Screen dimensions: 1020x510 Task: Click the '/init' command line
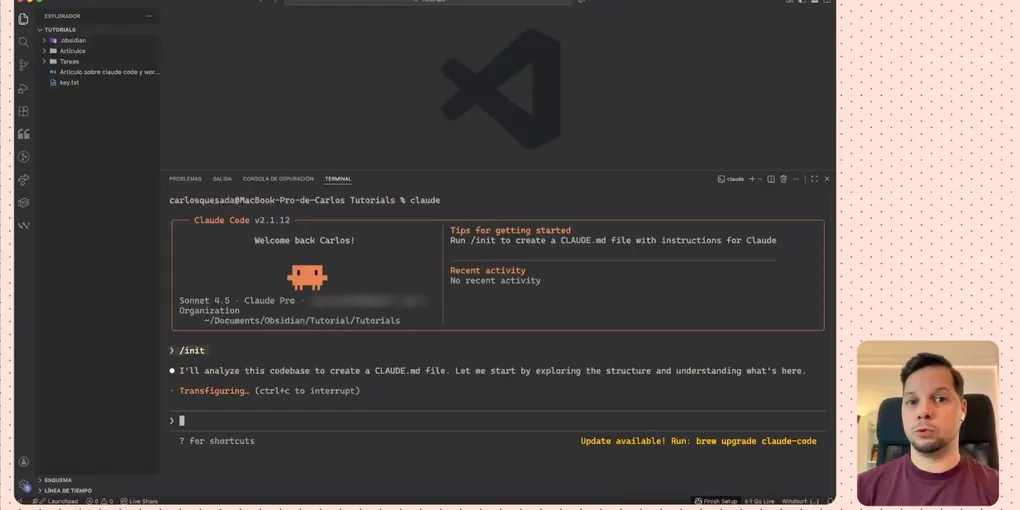coord(187,351)
